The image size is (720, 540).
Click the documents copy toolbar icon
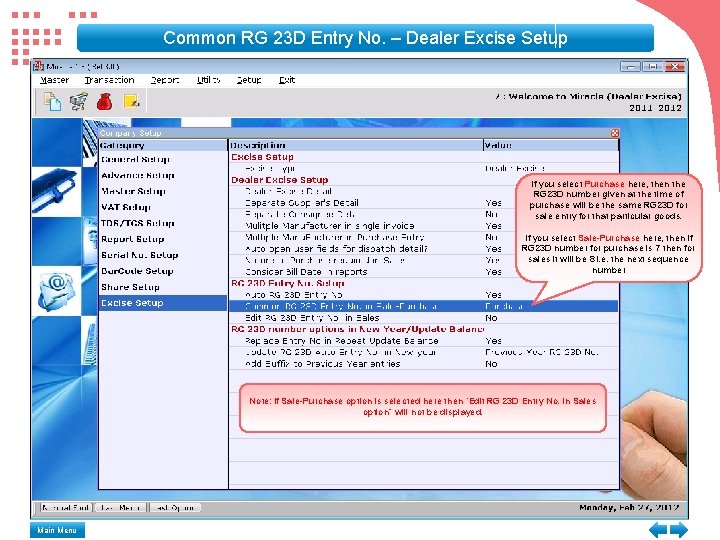point(52,101)
